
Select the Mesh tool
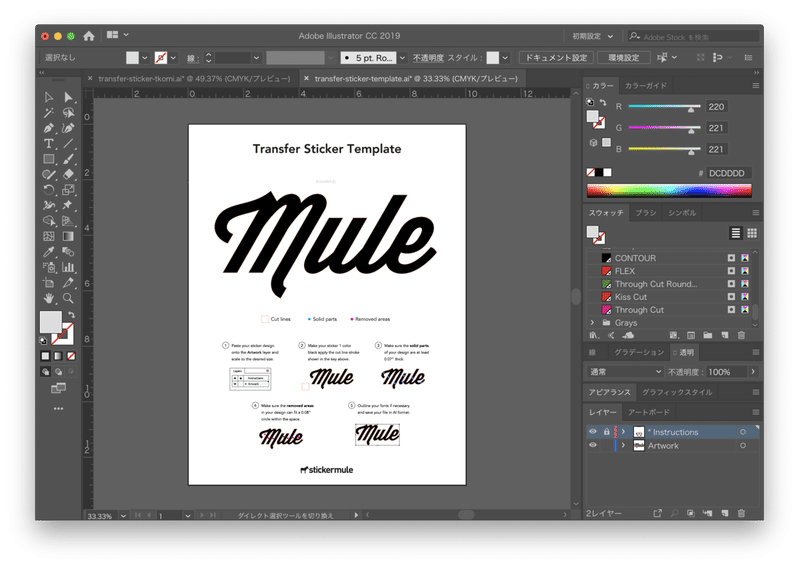(49, 236)
